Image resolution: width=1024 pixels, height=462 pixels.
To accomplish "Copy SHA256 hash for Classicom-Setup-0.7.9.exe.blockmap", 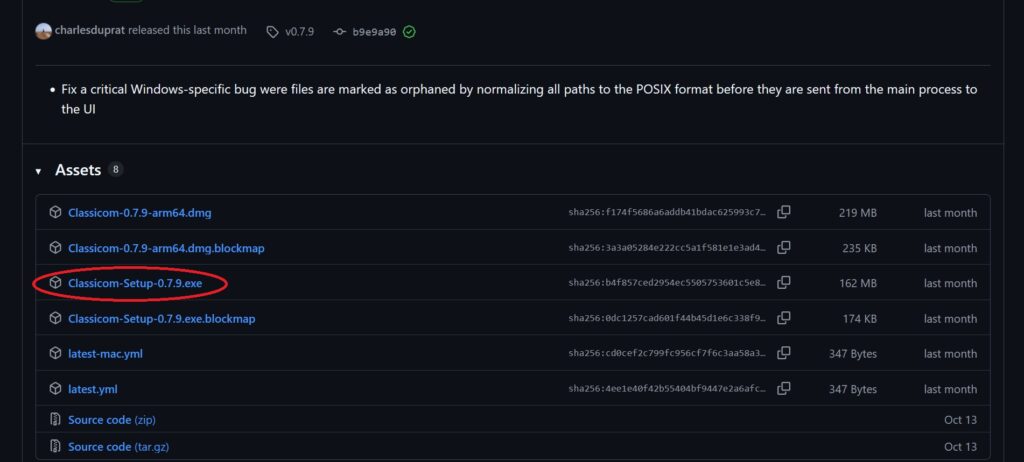I will [x=784, y=318].
